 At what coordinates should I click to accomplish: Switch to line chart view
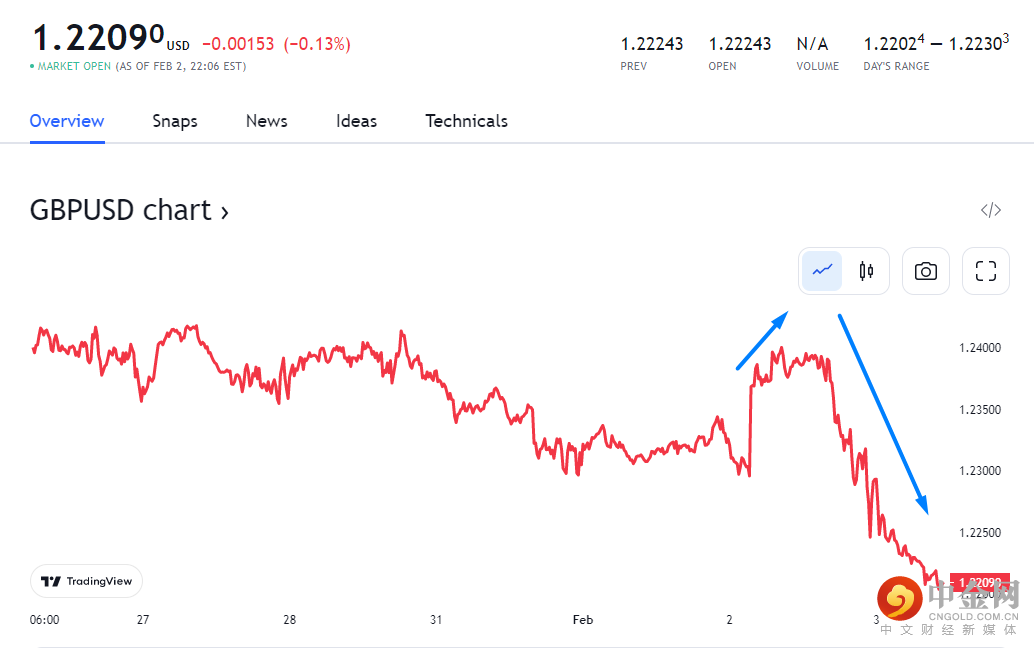(x=822, y=271)
